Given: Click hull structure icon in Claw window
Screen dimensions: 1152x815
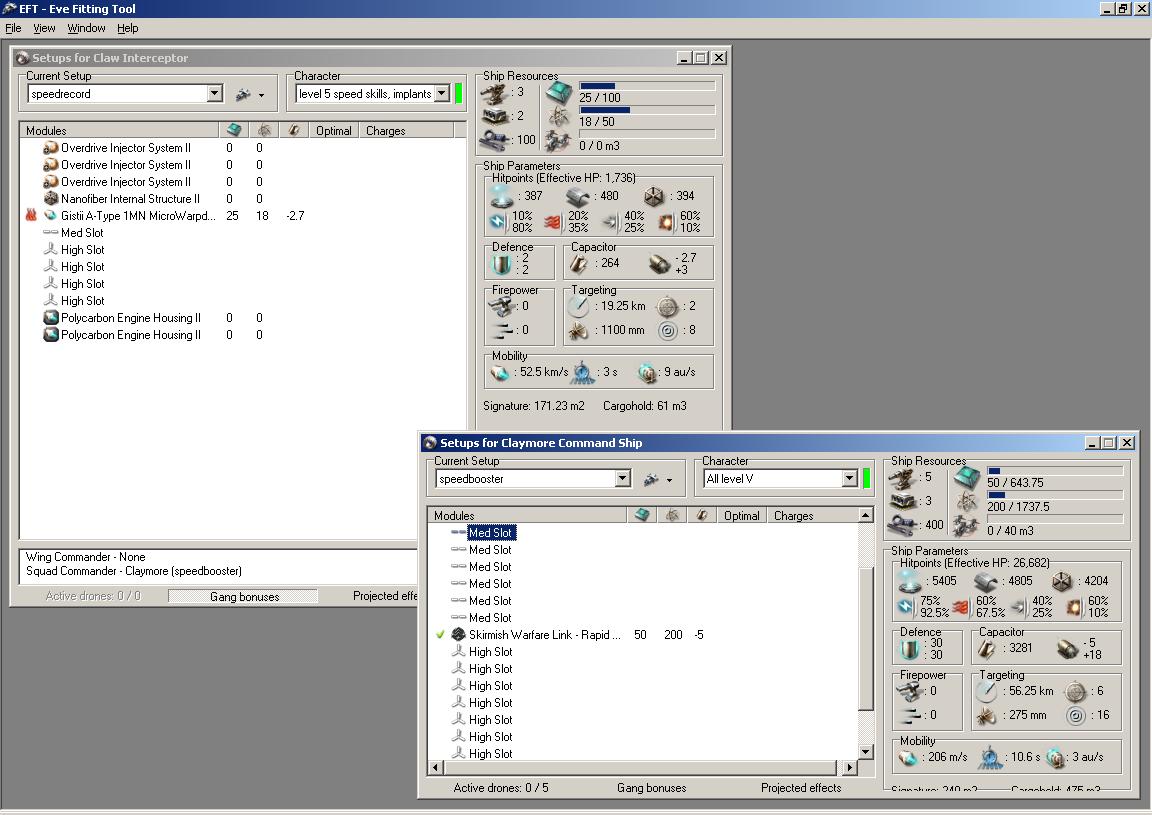Looking at the screenshot, I should [654, 196].
